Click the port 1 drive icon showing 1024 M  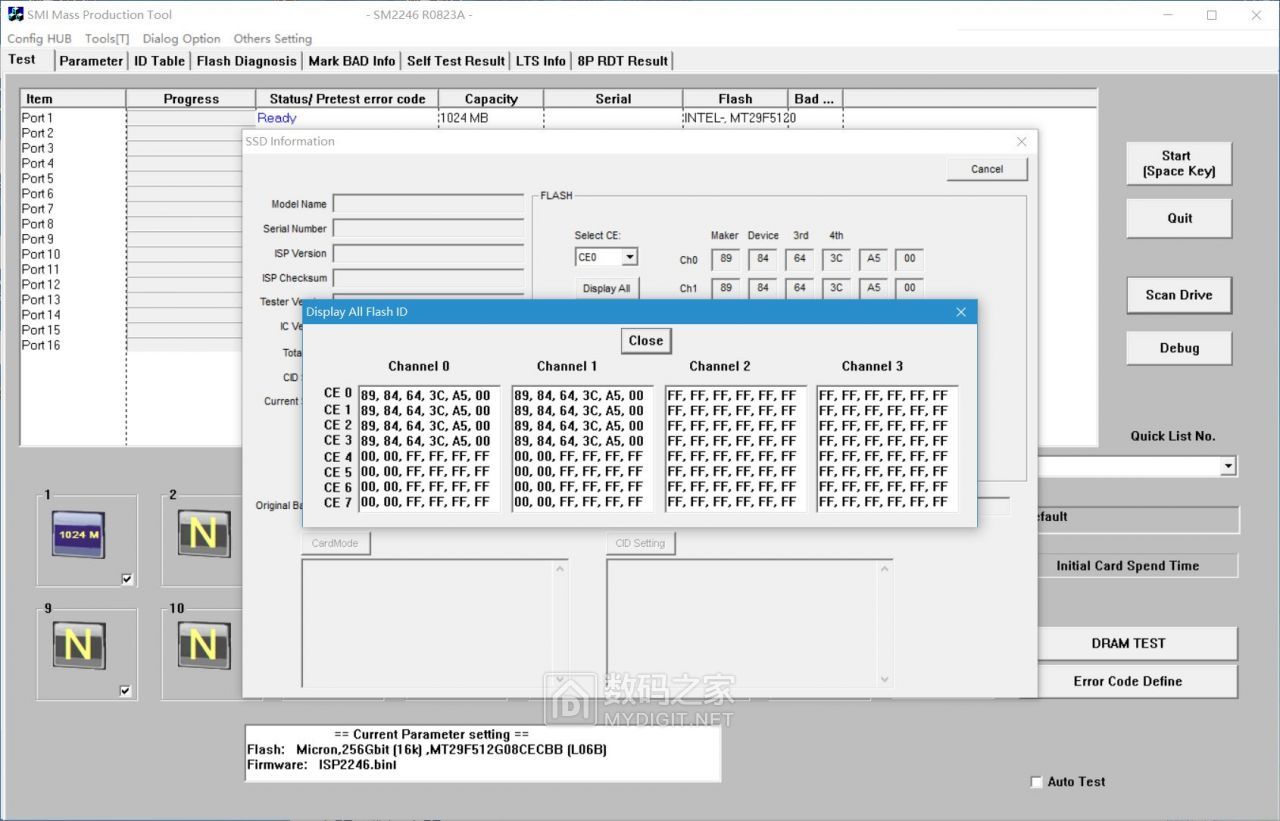coord(78,534)
